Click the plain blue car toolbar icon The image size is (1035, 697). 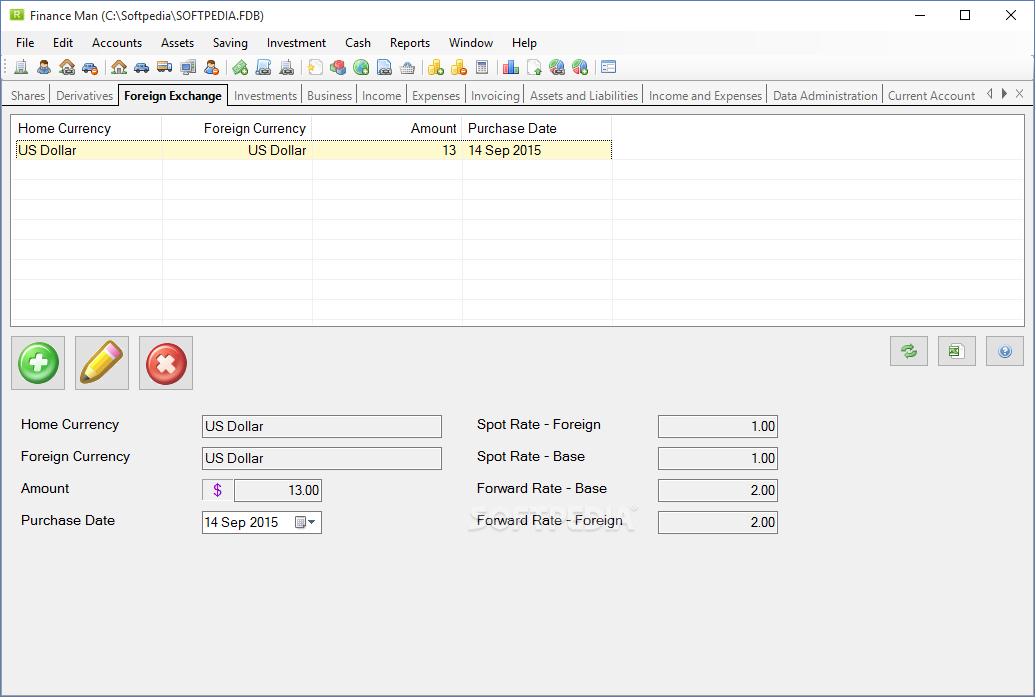[x=141, y=67]
